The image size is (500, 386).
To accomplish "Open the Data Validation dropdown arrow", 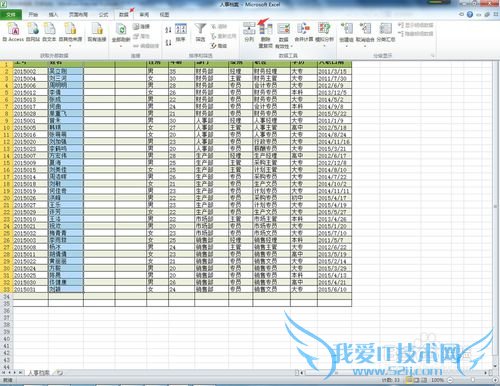I will 291,46.
